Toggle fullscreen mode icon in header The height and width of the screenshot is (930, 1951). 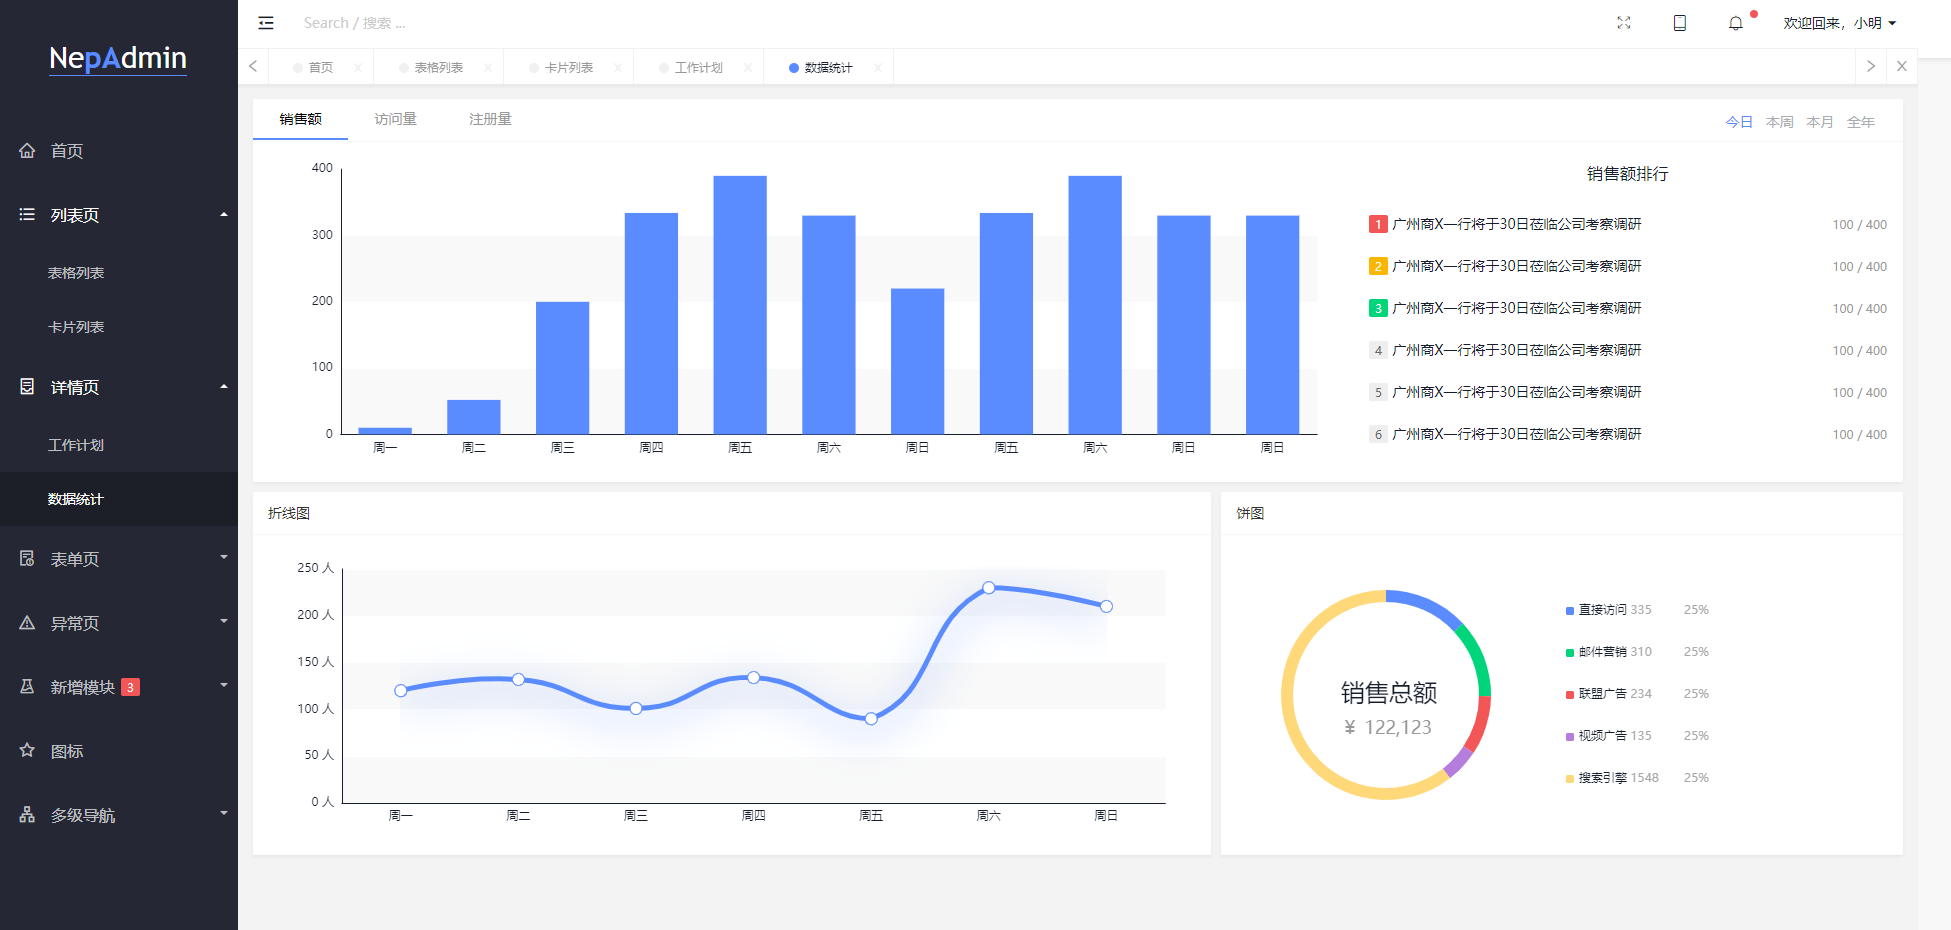click(x=1624, y=23)
